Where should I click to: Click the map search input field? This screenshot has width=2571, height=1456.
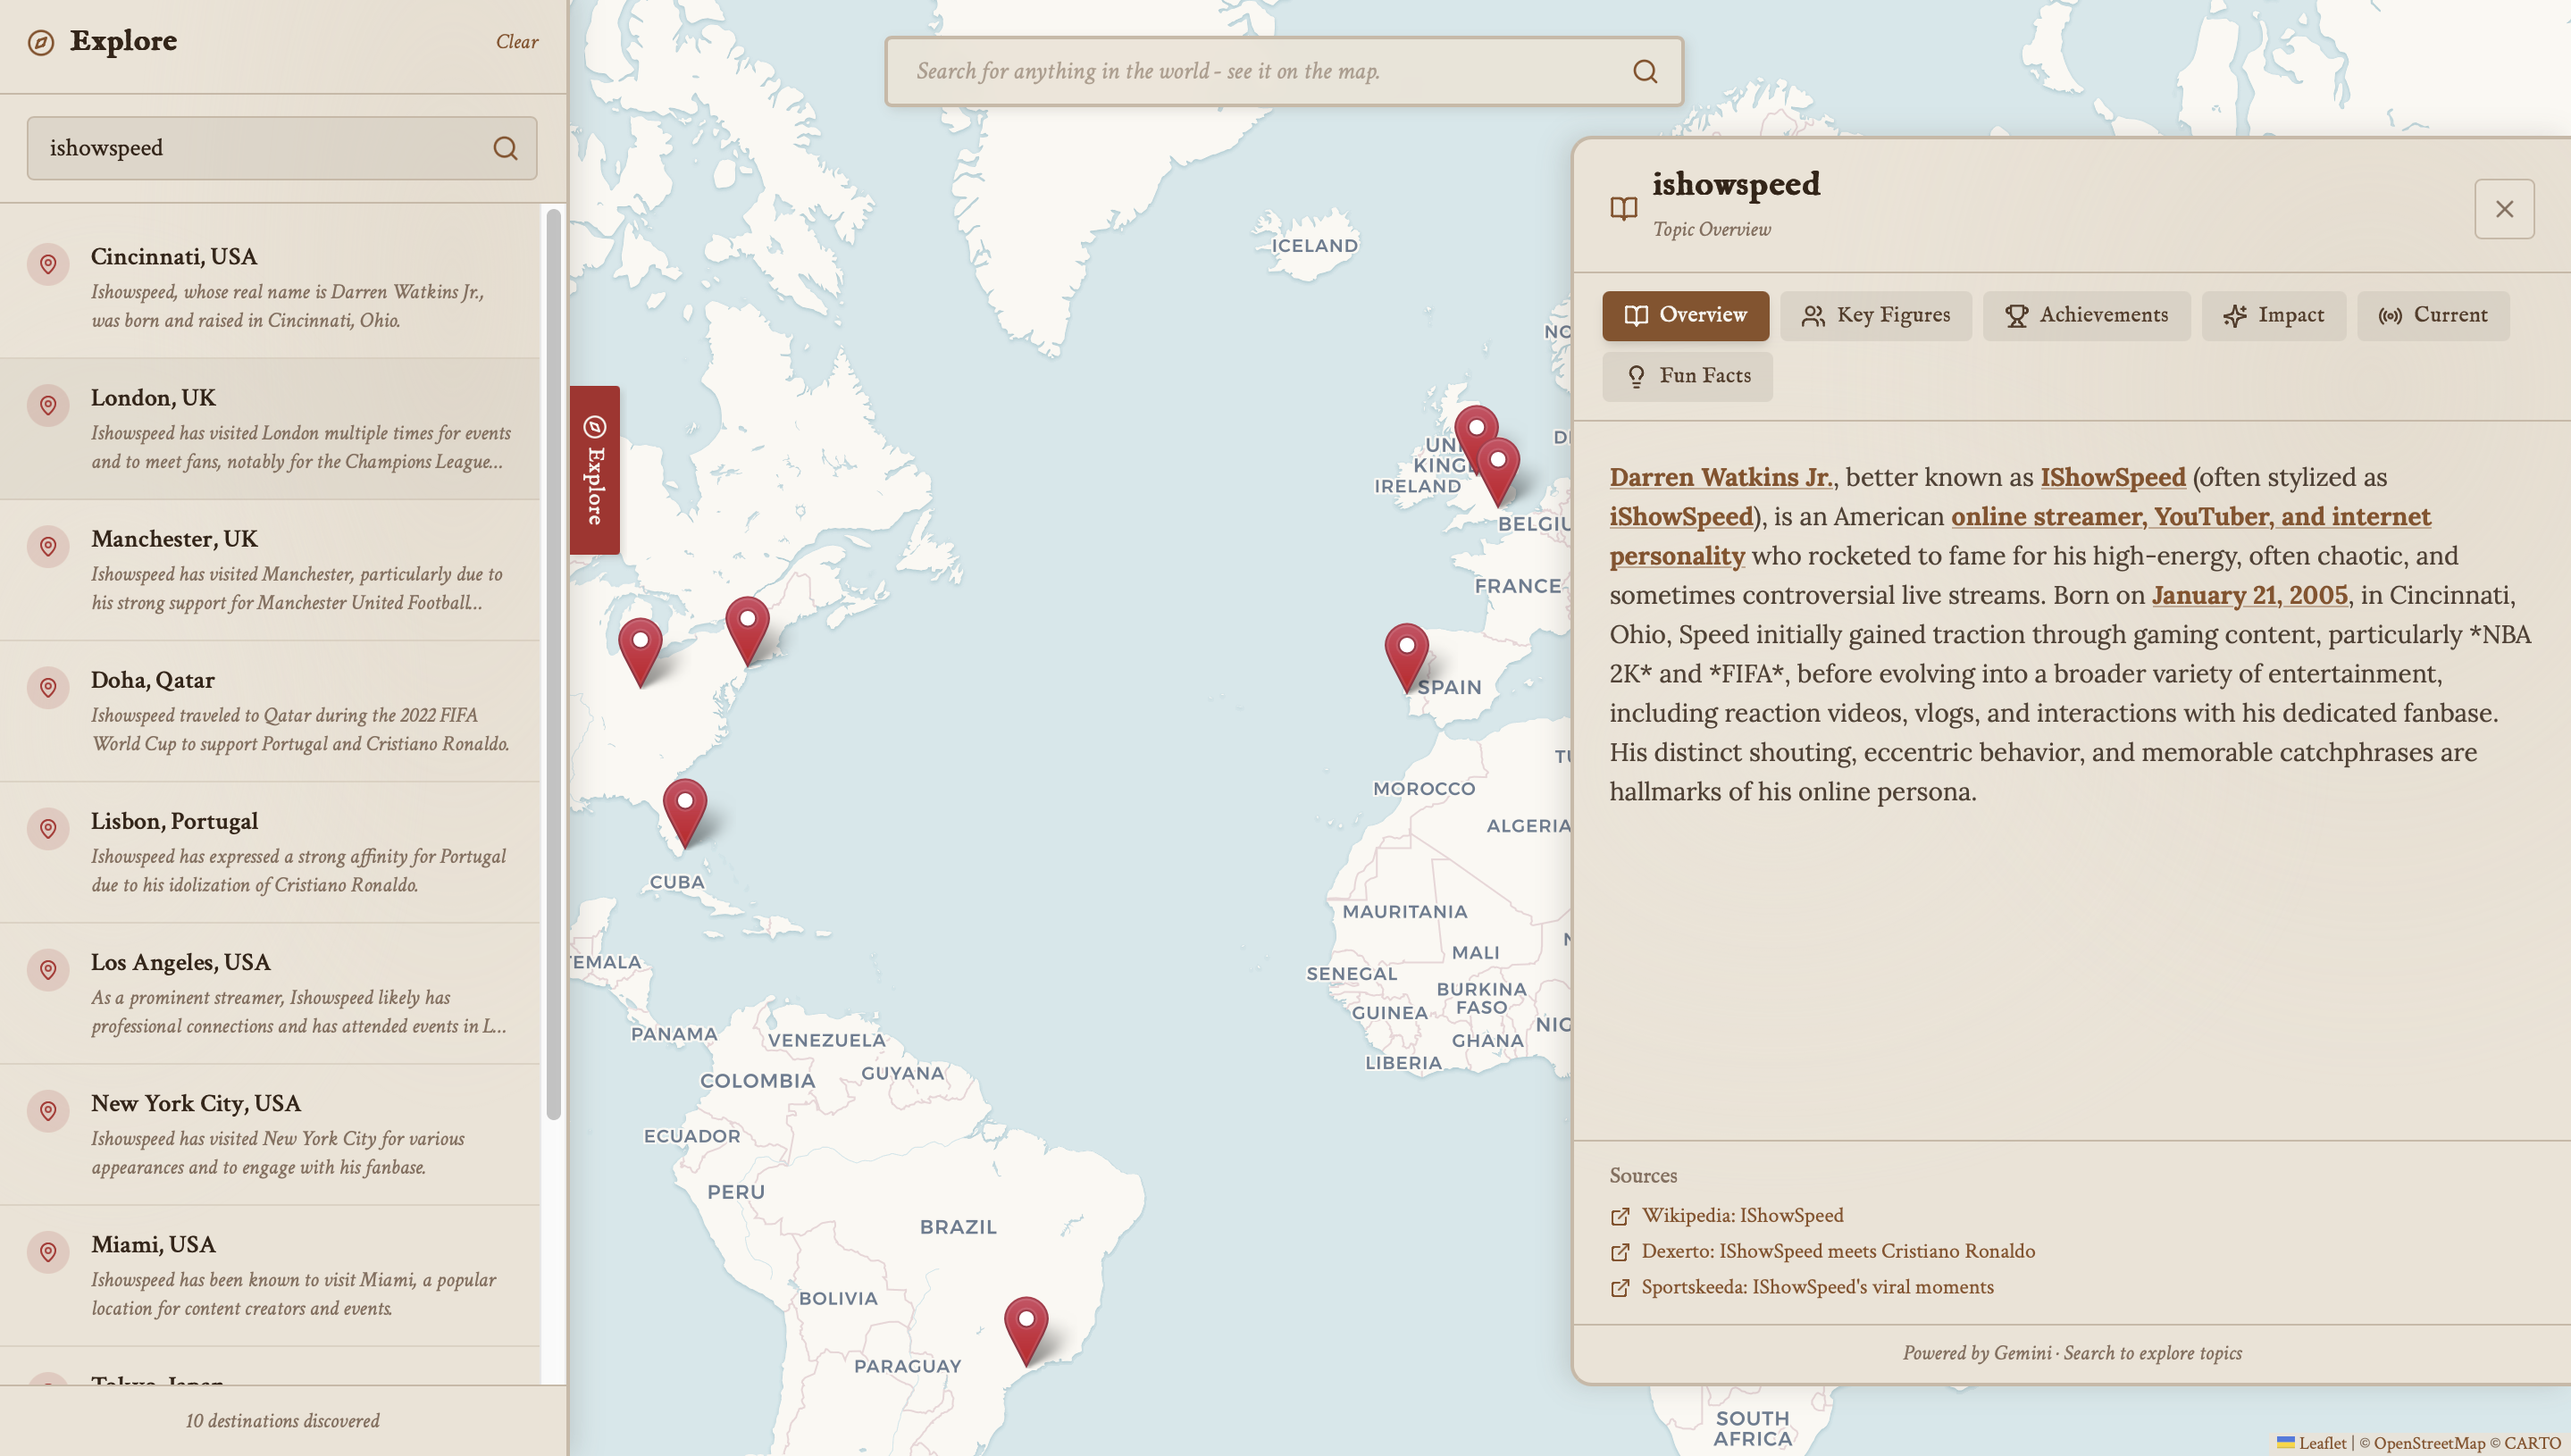coord(1260,71)
